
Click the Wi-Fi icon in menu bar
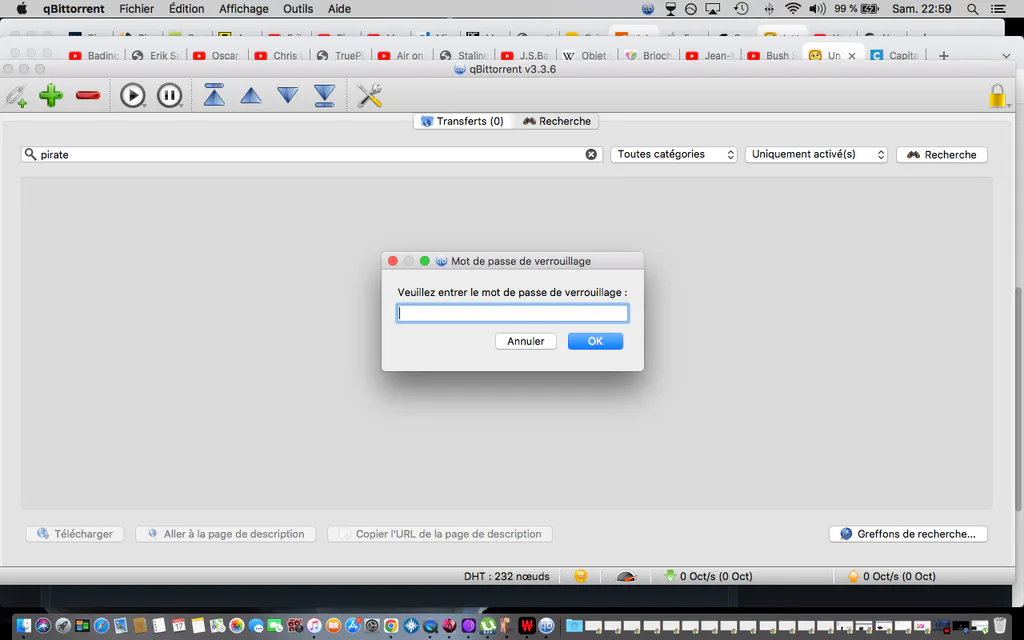[793, 9]
